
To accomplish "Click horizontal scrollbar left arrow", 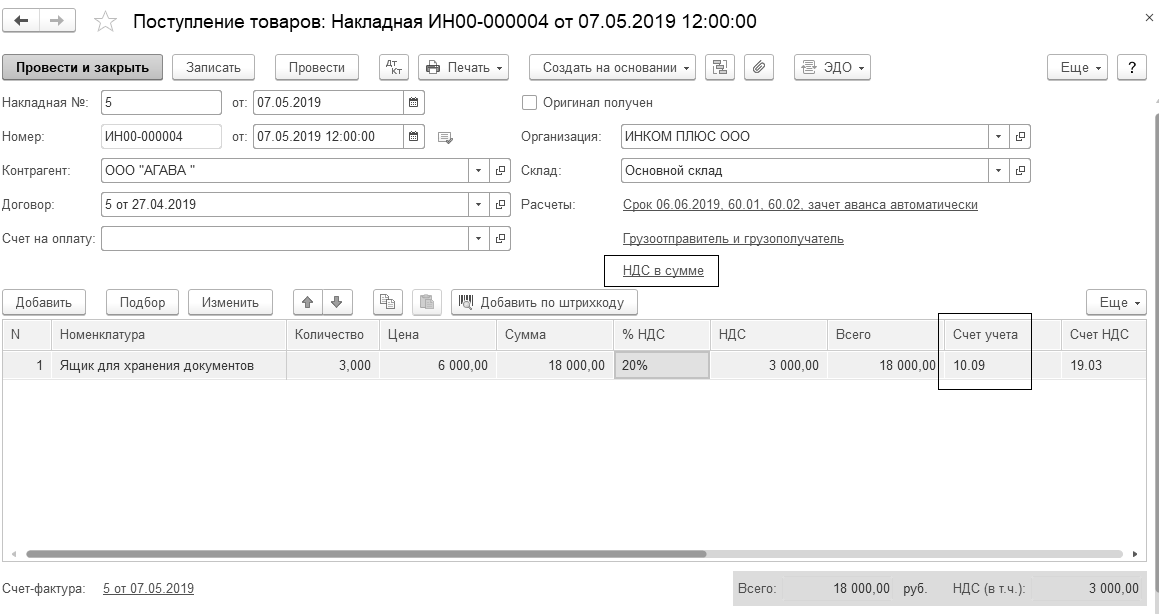I will [x=13, y=554].
